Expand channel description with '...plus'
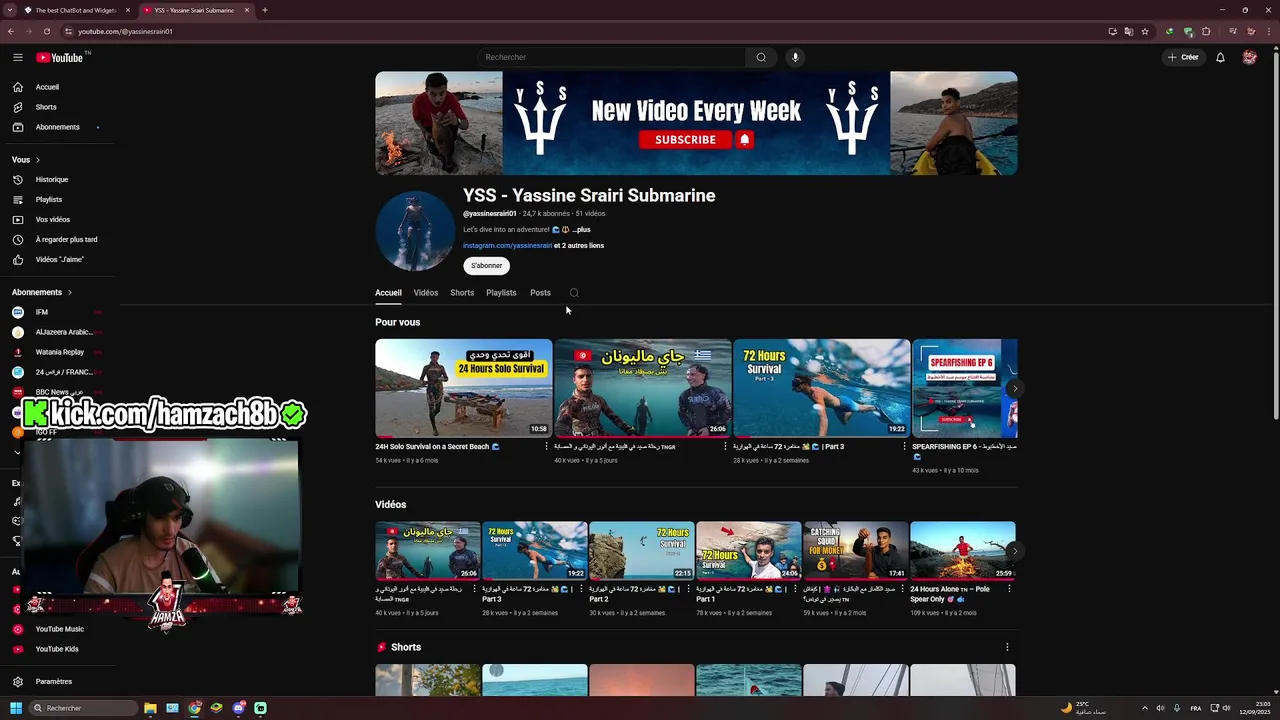1280x720 pixels. (581, 229)
